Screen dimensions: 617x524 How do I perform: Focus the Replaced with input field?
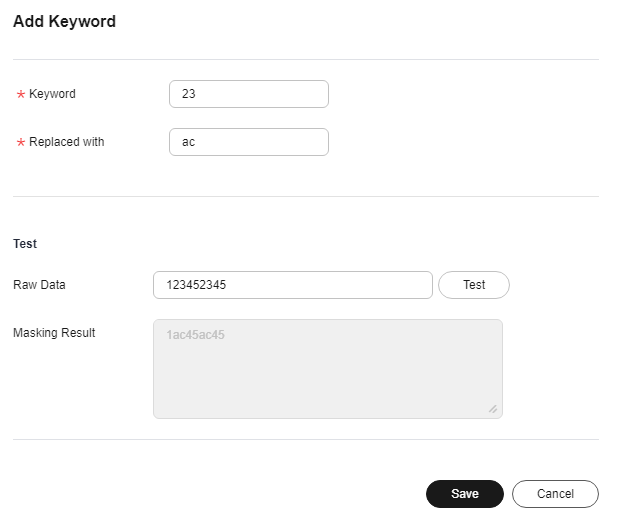click(x=249, y=142)
